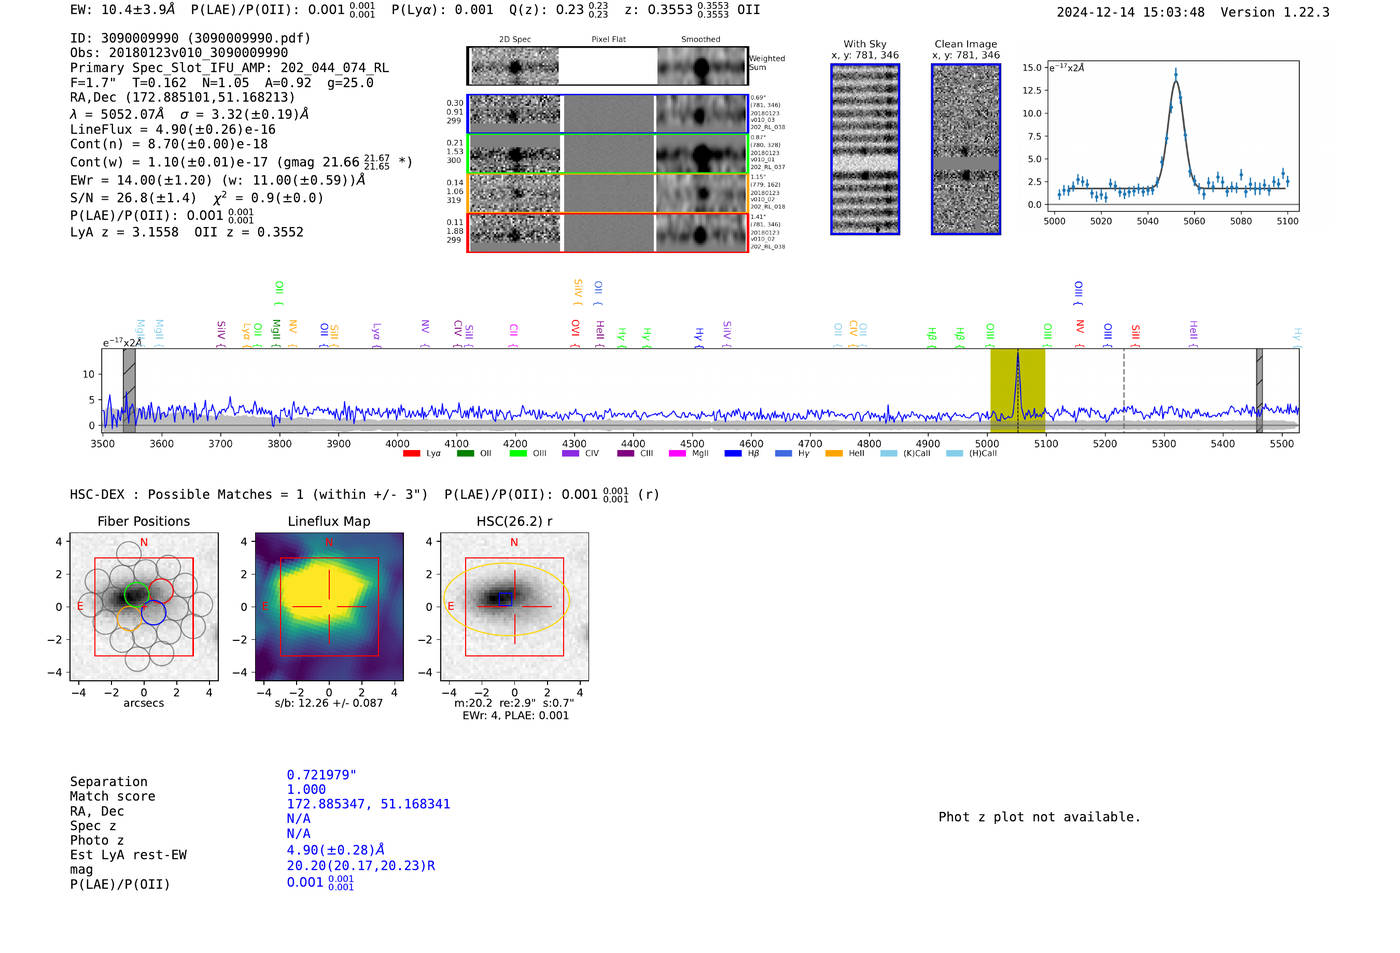Screen dimensions: 1400x953
Task: Click the ID: 3090009990 line
Action: (190, 38)
